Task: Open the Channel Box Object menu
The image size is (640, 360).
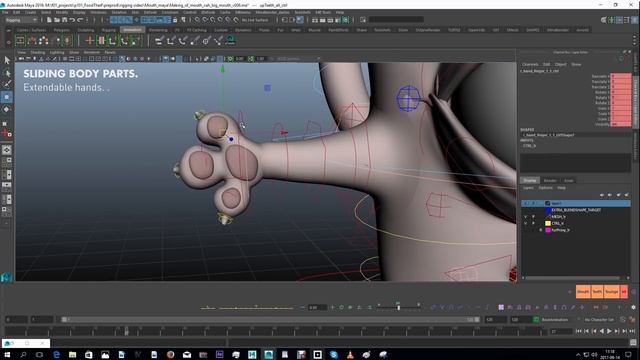Action: (x=560, y=64)
